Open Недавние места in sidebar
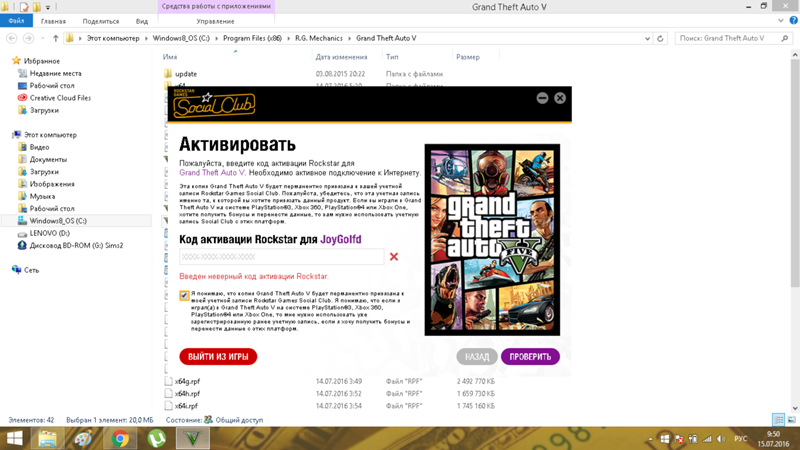800x450 pixels. tap(55, 73)
